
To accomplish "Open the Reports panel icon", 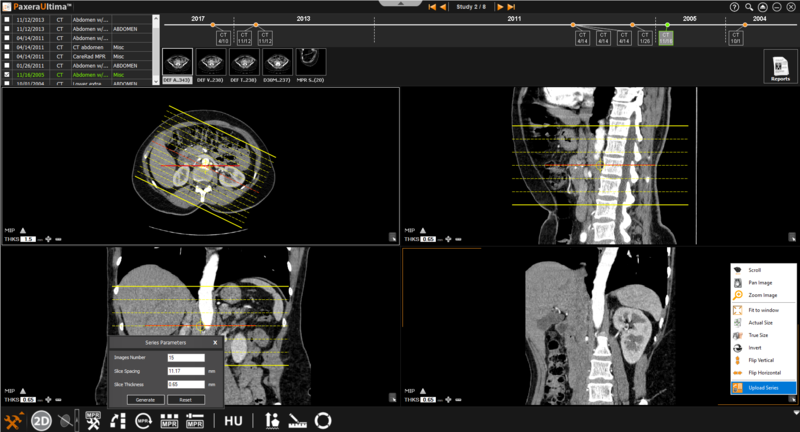I will click(780, 67).
